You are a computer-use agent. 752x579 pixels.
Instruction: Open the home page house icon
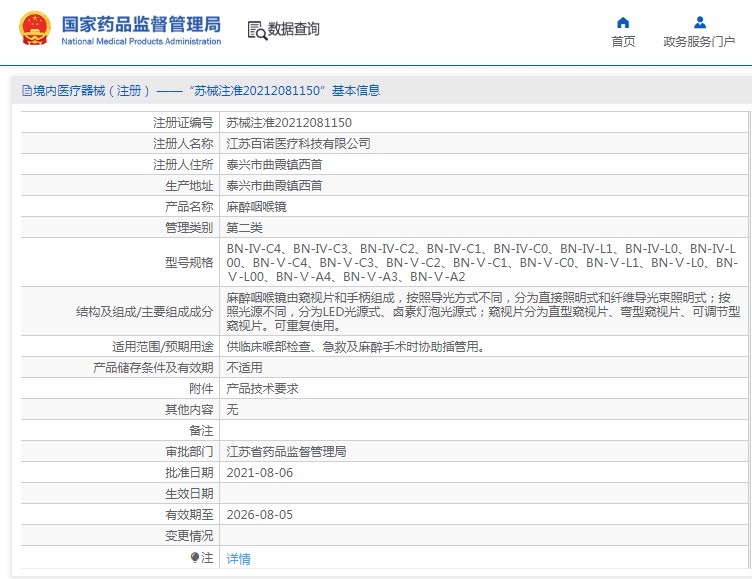[x=623, y=23]
